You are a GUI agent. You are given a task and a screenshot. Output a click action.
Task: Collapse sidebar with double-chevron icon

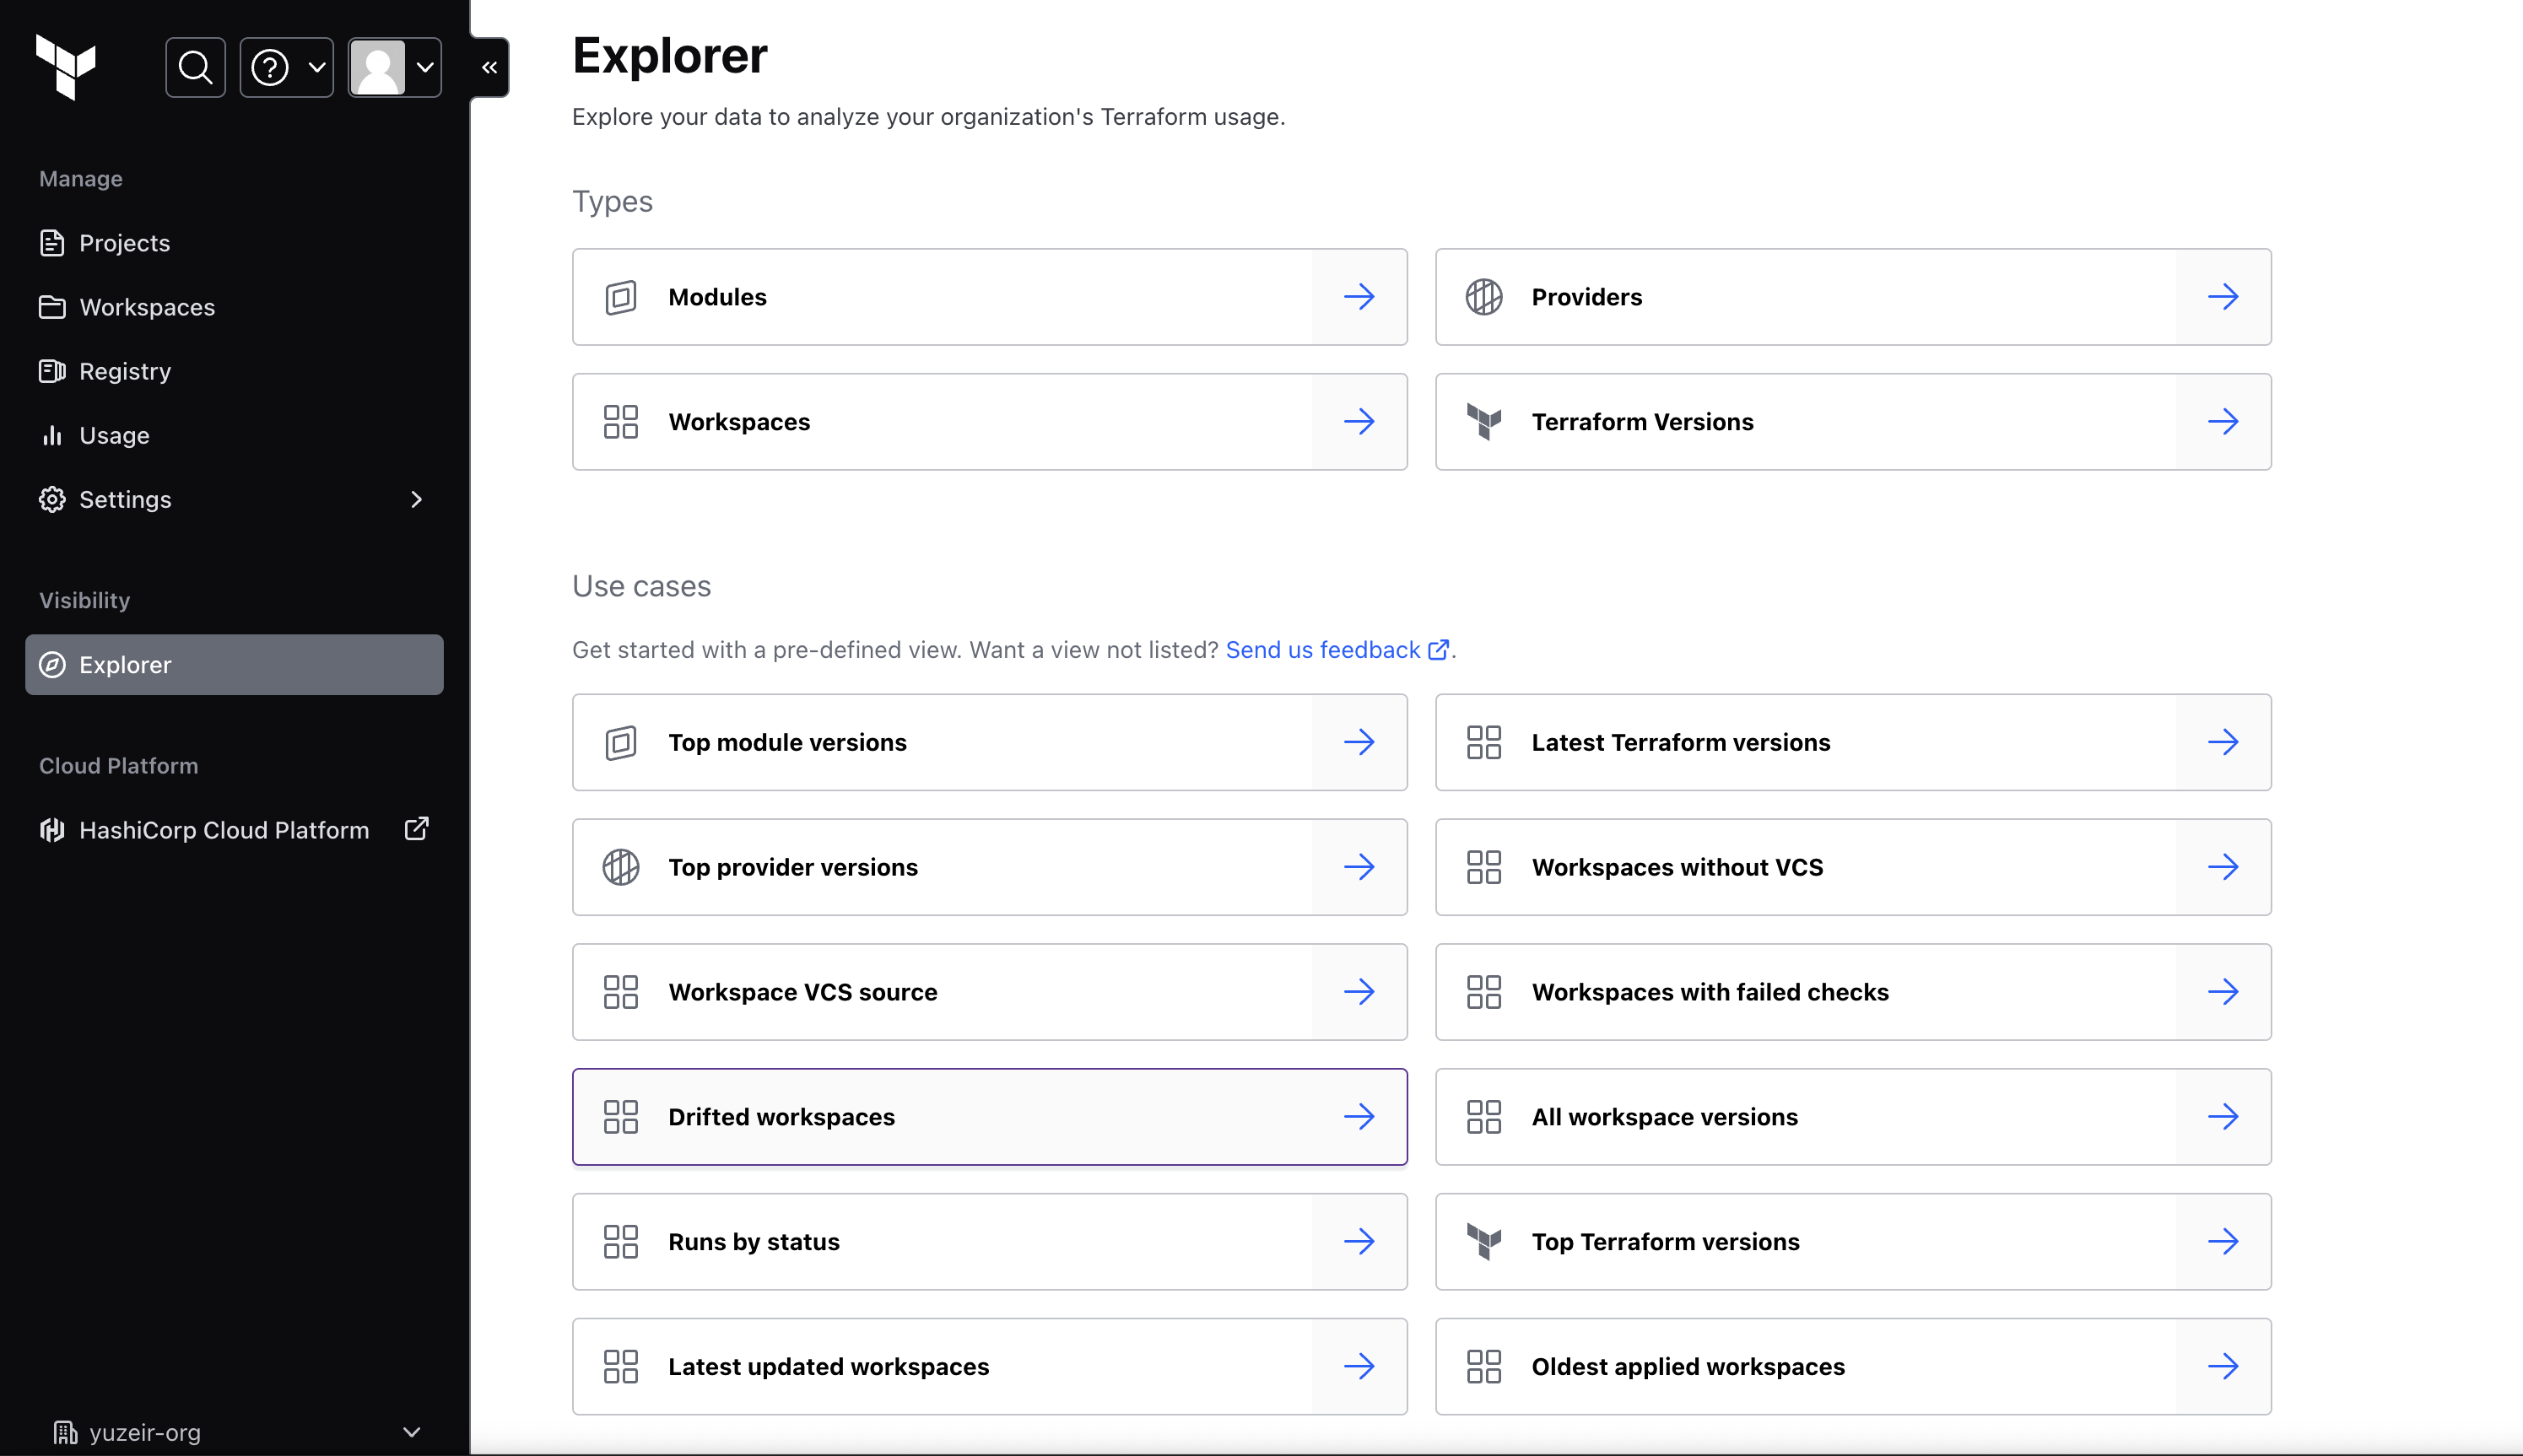[x=489, y=67]
